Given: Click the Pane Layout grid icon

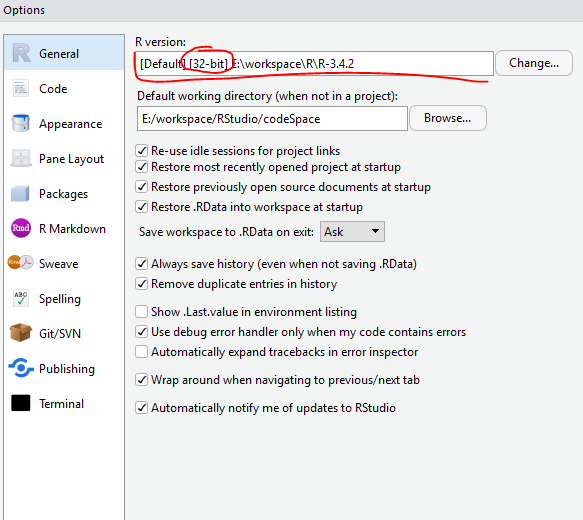Looking at the screenshot, I should [21, 158].
